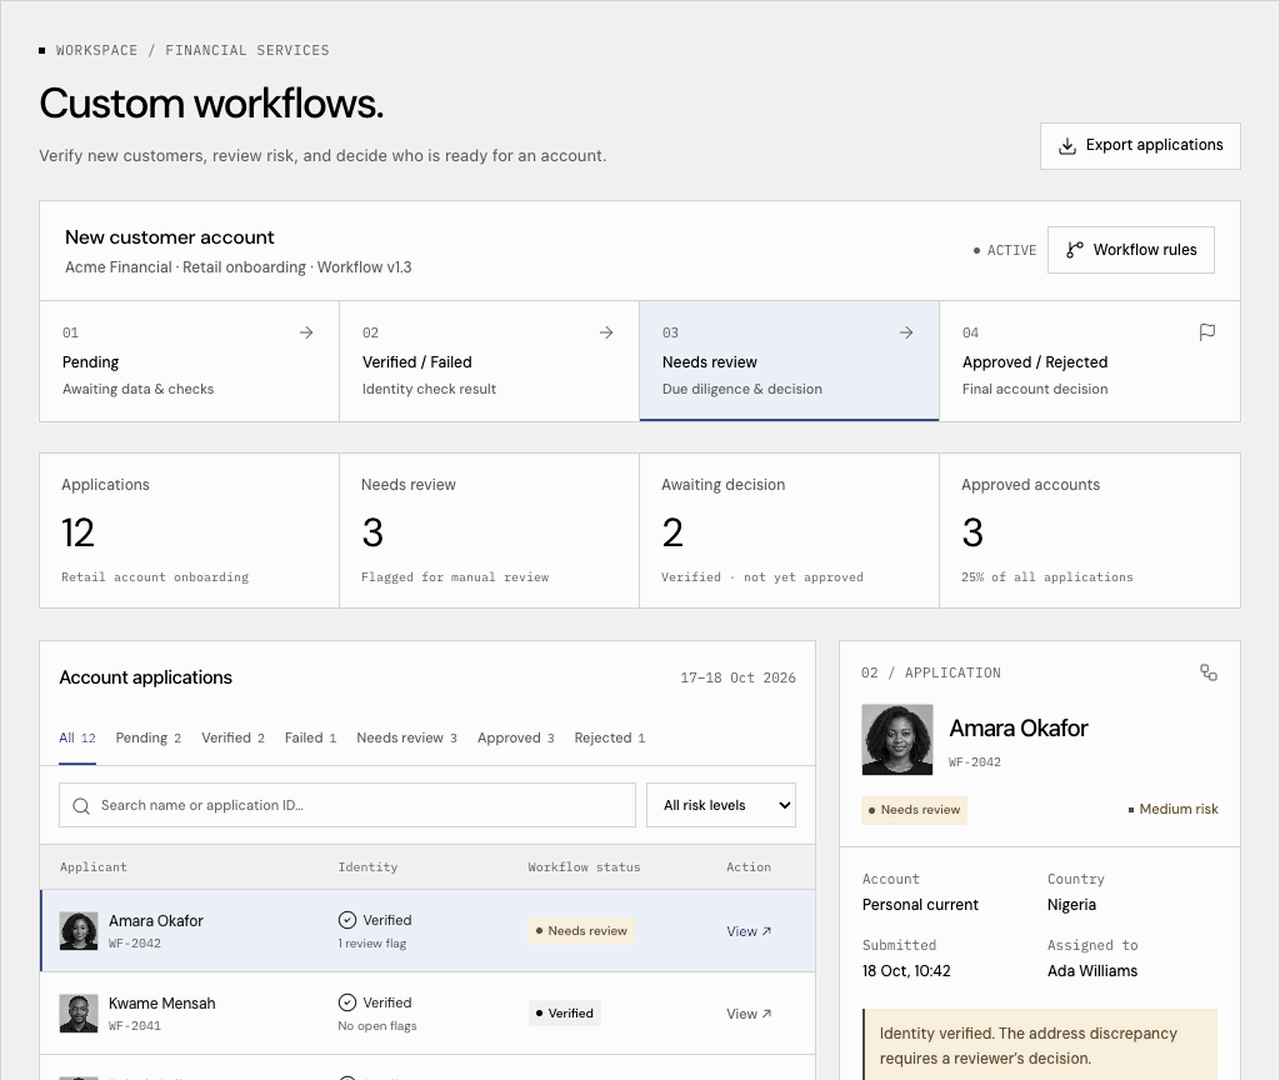
Task: Click the download icon in Export applications
Action: (x=1067, y=146)
